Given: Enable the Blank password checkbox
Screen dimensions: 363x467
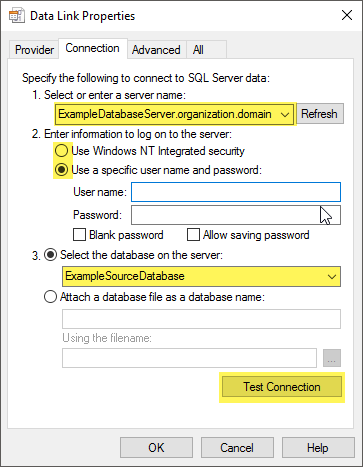Looking at the screenshot, I should pos(79,235).
